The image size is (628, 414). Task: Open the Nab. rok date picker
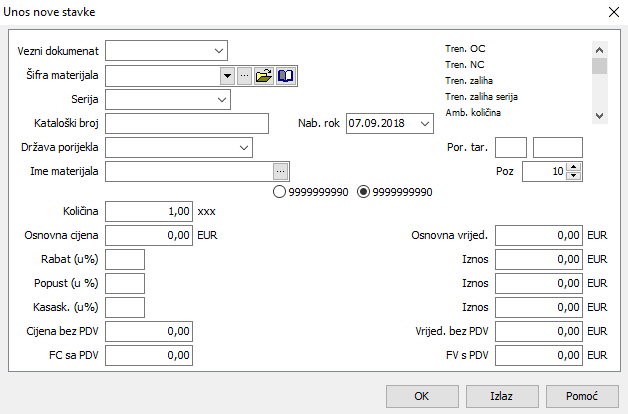click(x=425, y=123)
